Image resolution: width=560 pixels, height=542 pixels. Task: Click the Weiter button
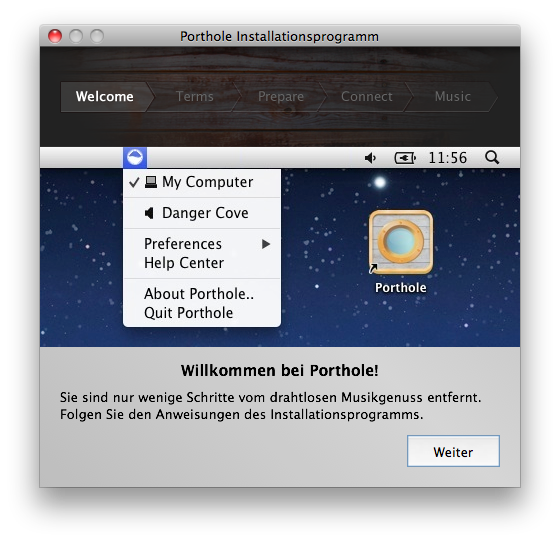coord(453,451)
